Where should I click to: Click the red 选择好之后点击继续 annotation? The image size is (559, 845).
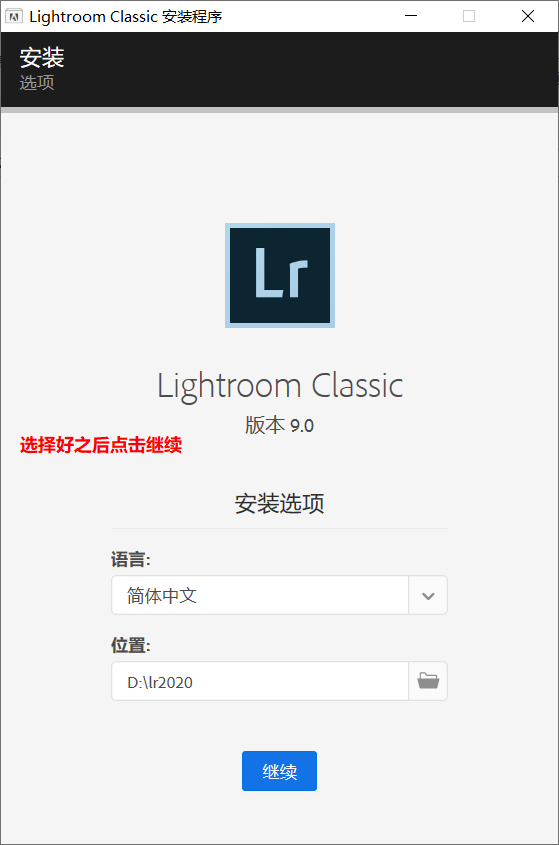click(x=101, y=445)
